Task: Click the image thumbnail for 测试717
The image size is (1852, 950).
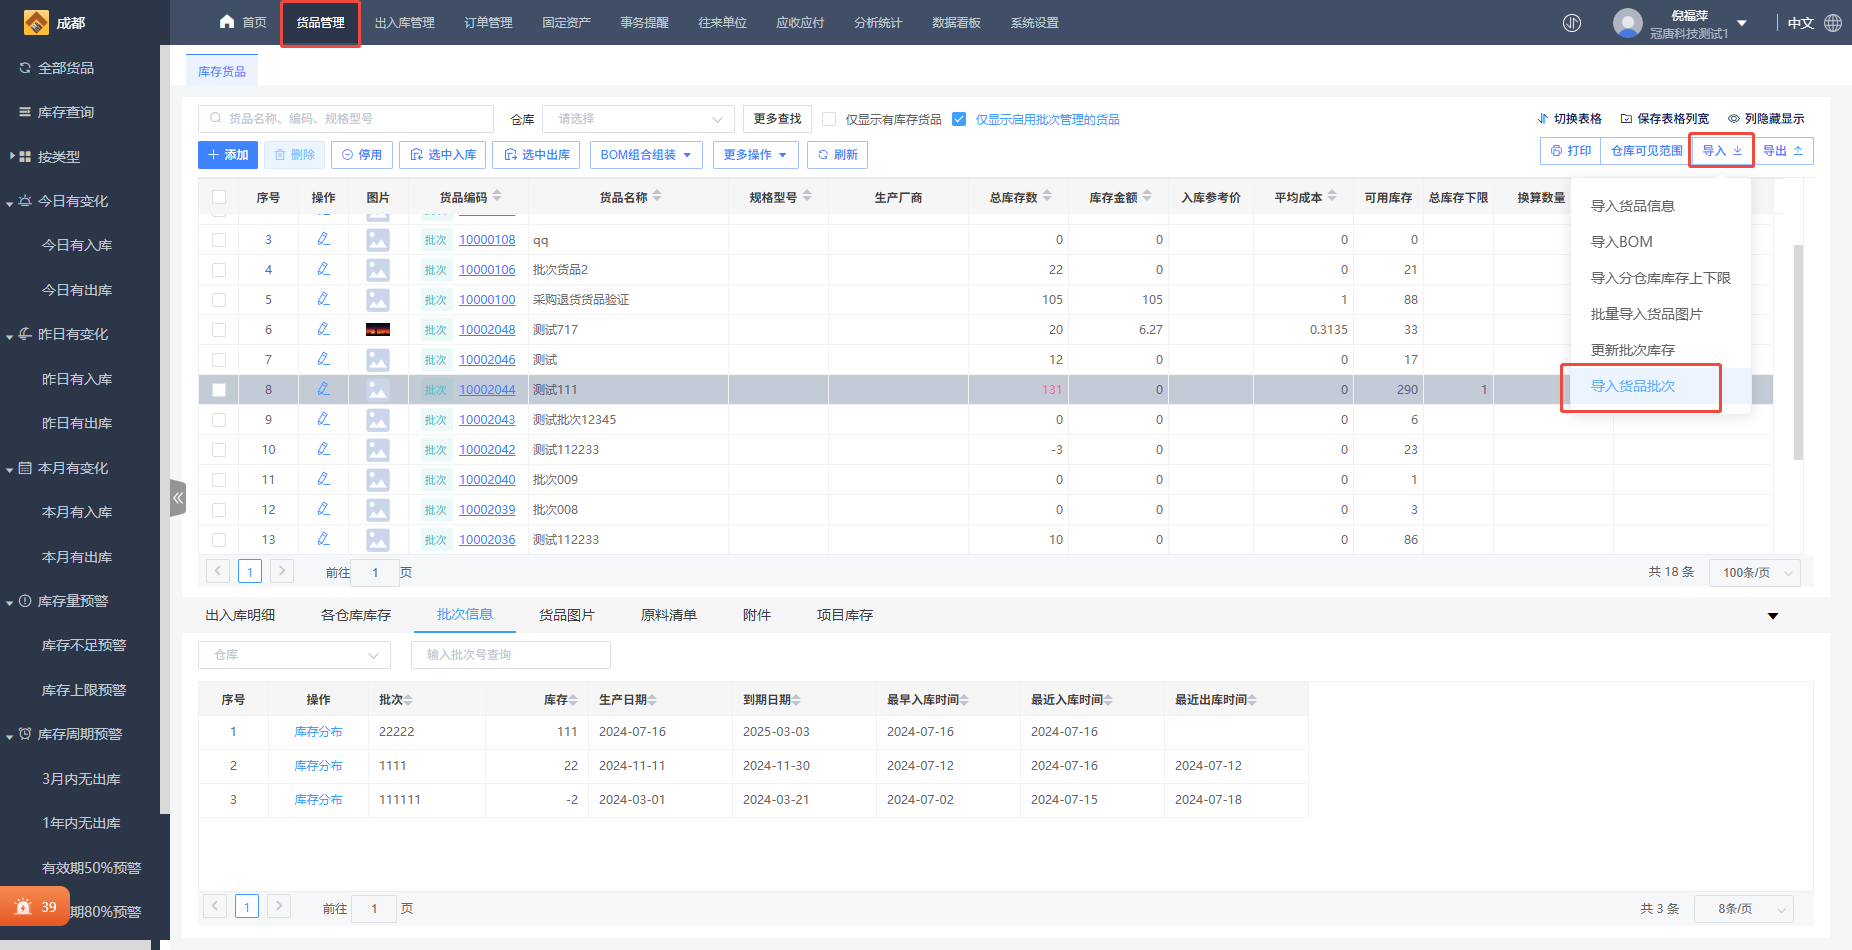Action: click(x=377, y=329)
